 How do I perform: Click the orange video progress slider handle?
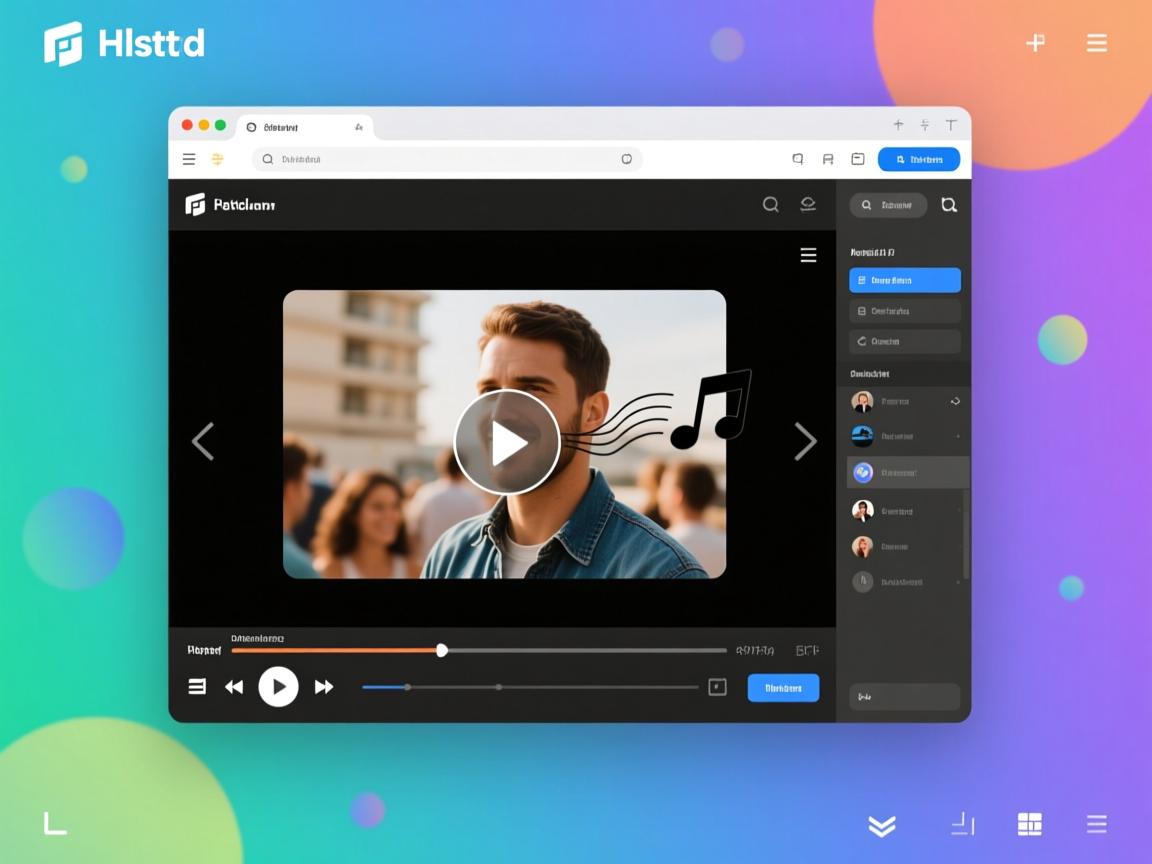pos(442,650)
